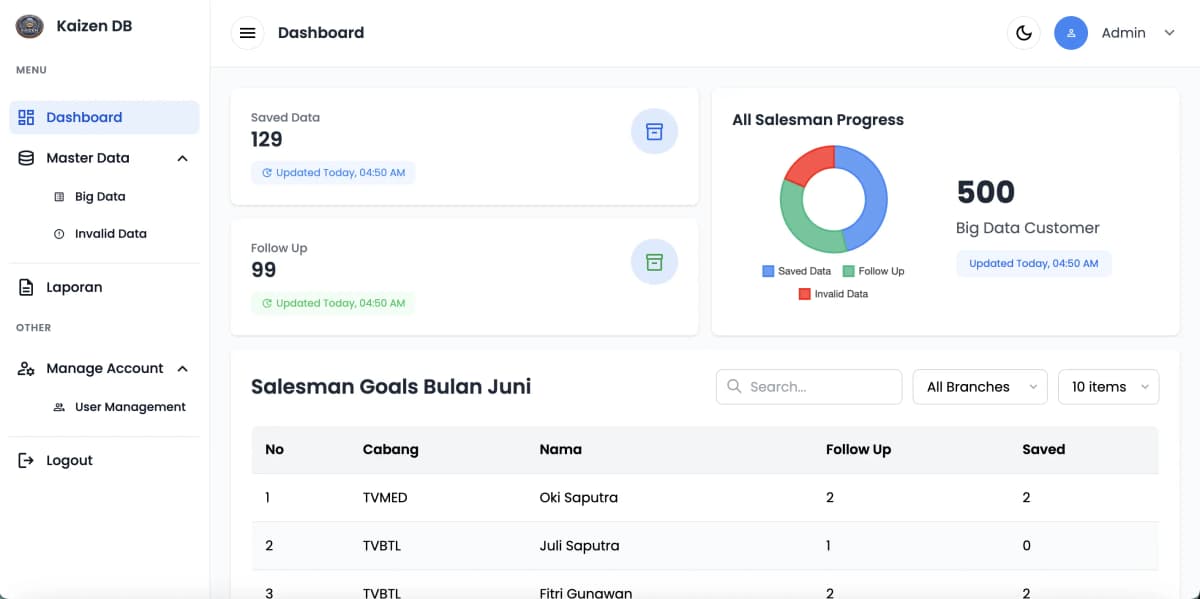Click the Admin user avatar icon
The height and width of the screenshot is (599, 1200).
[x=1071, y=33]
